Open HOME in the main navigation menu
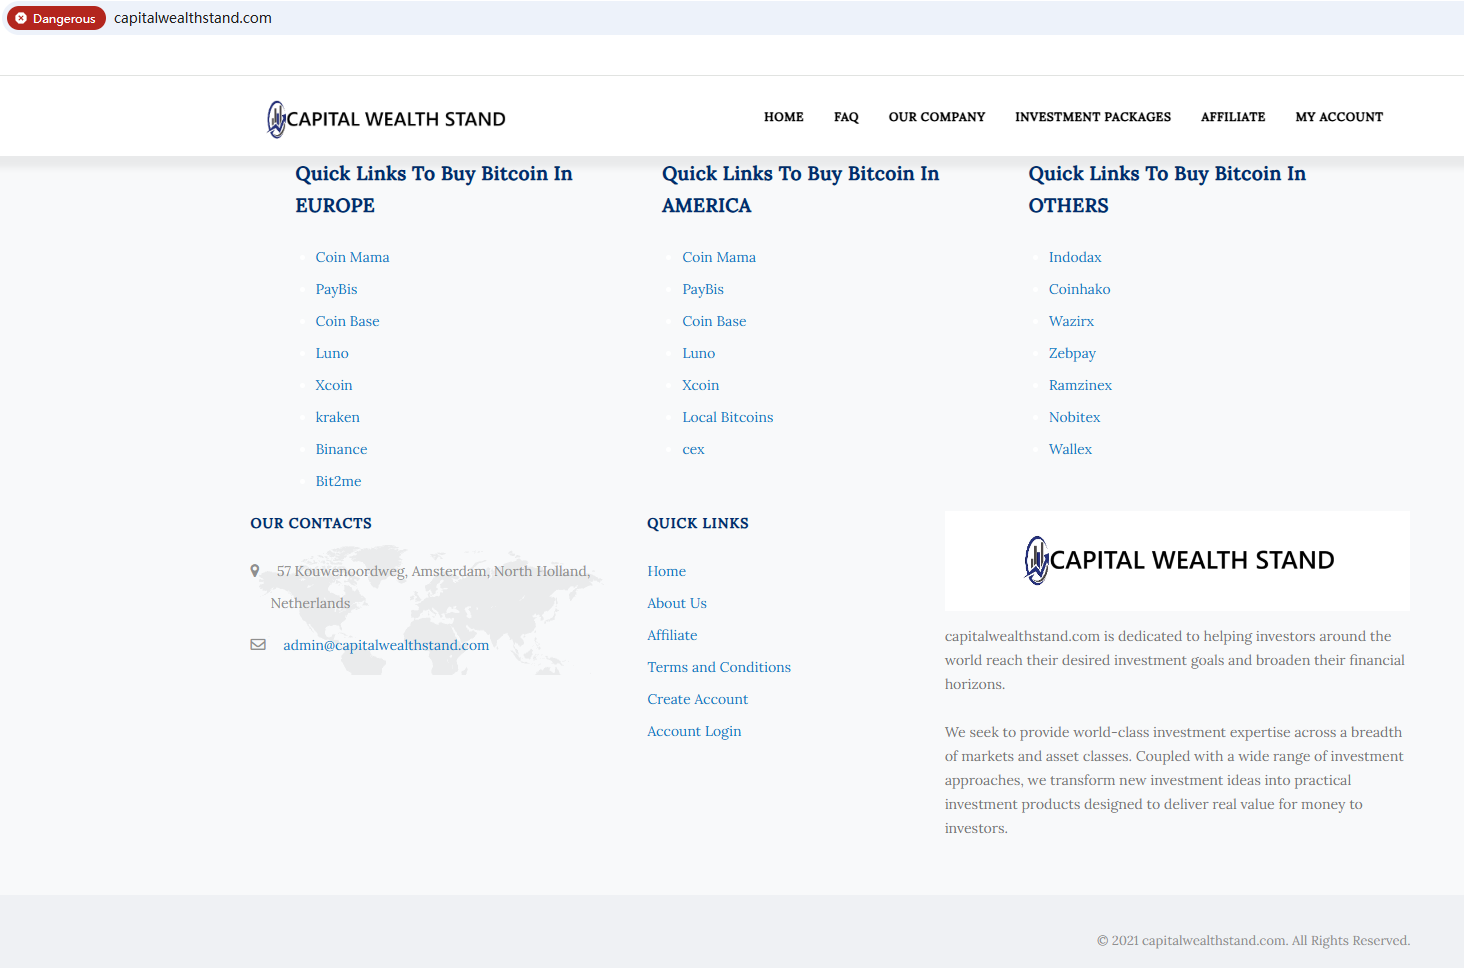1464x968 pixels. pos(784,117)
